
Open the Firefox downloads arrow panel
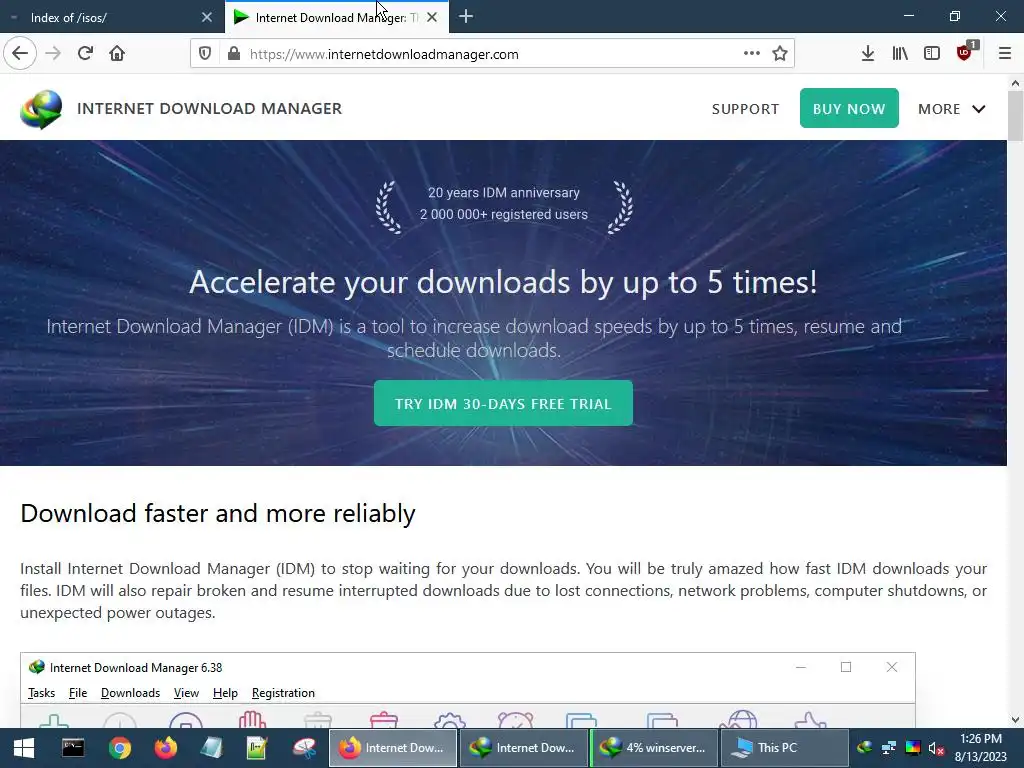(867, 54)
